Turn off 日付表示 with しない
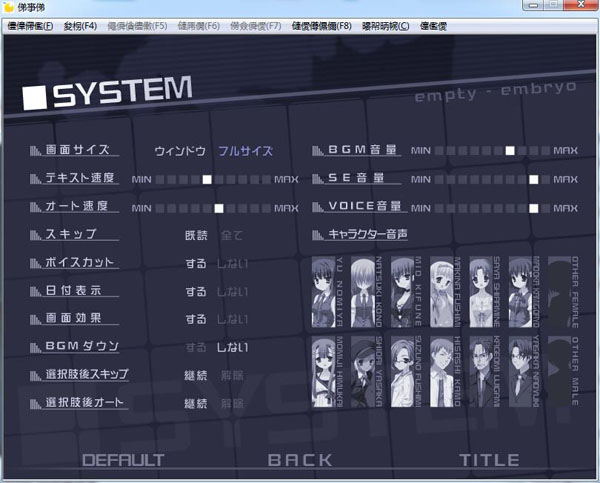 click(x=233, y=292)
